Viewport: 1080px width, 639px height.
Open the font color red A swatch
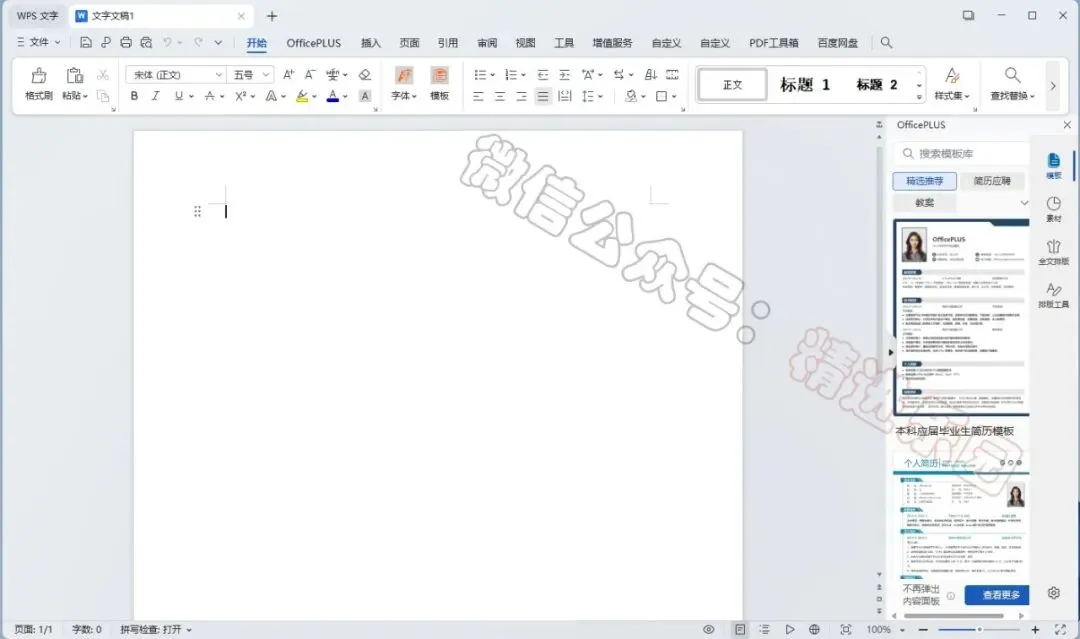(333, 96)
